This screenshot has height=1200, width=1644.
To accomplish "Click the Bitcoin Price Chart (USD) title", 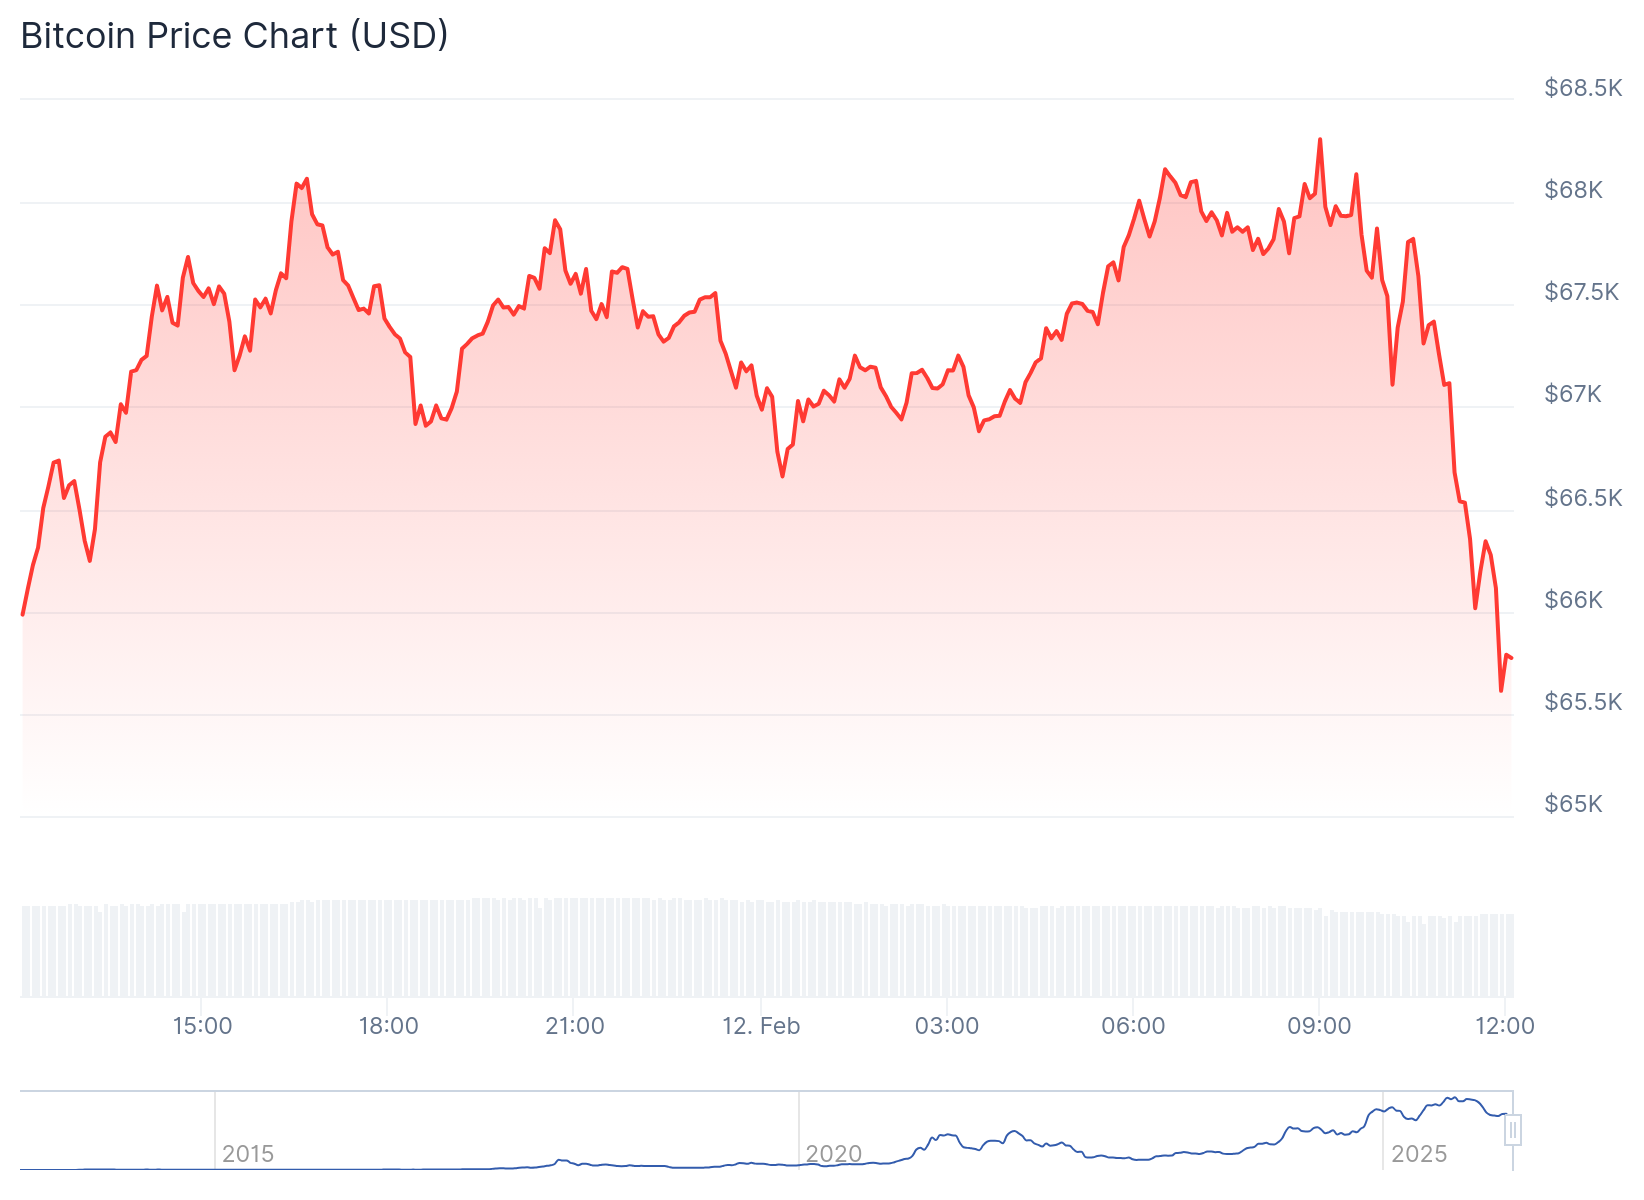I will (235, 36).
